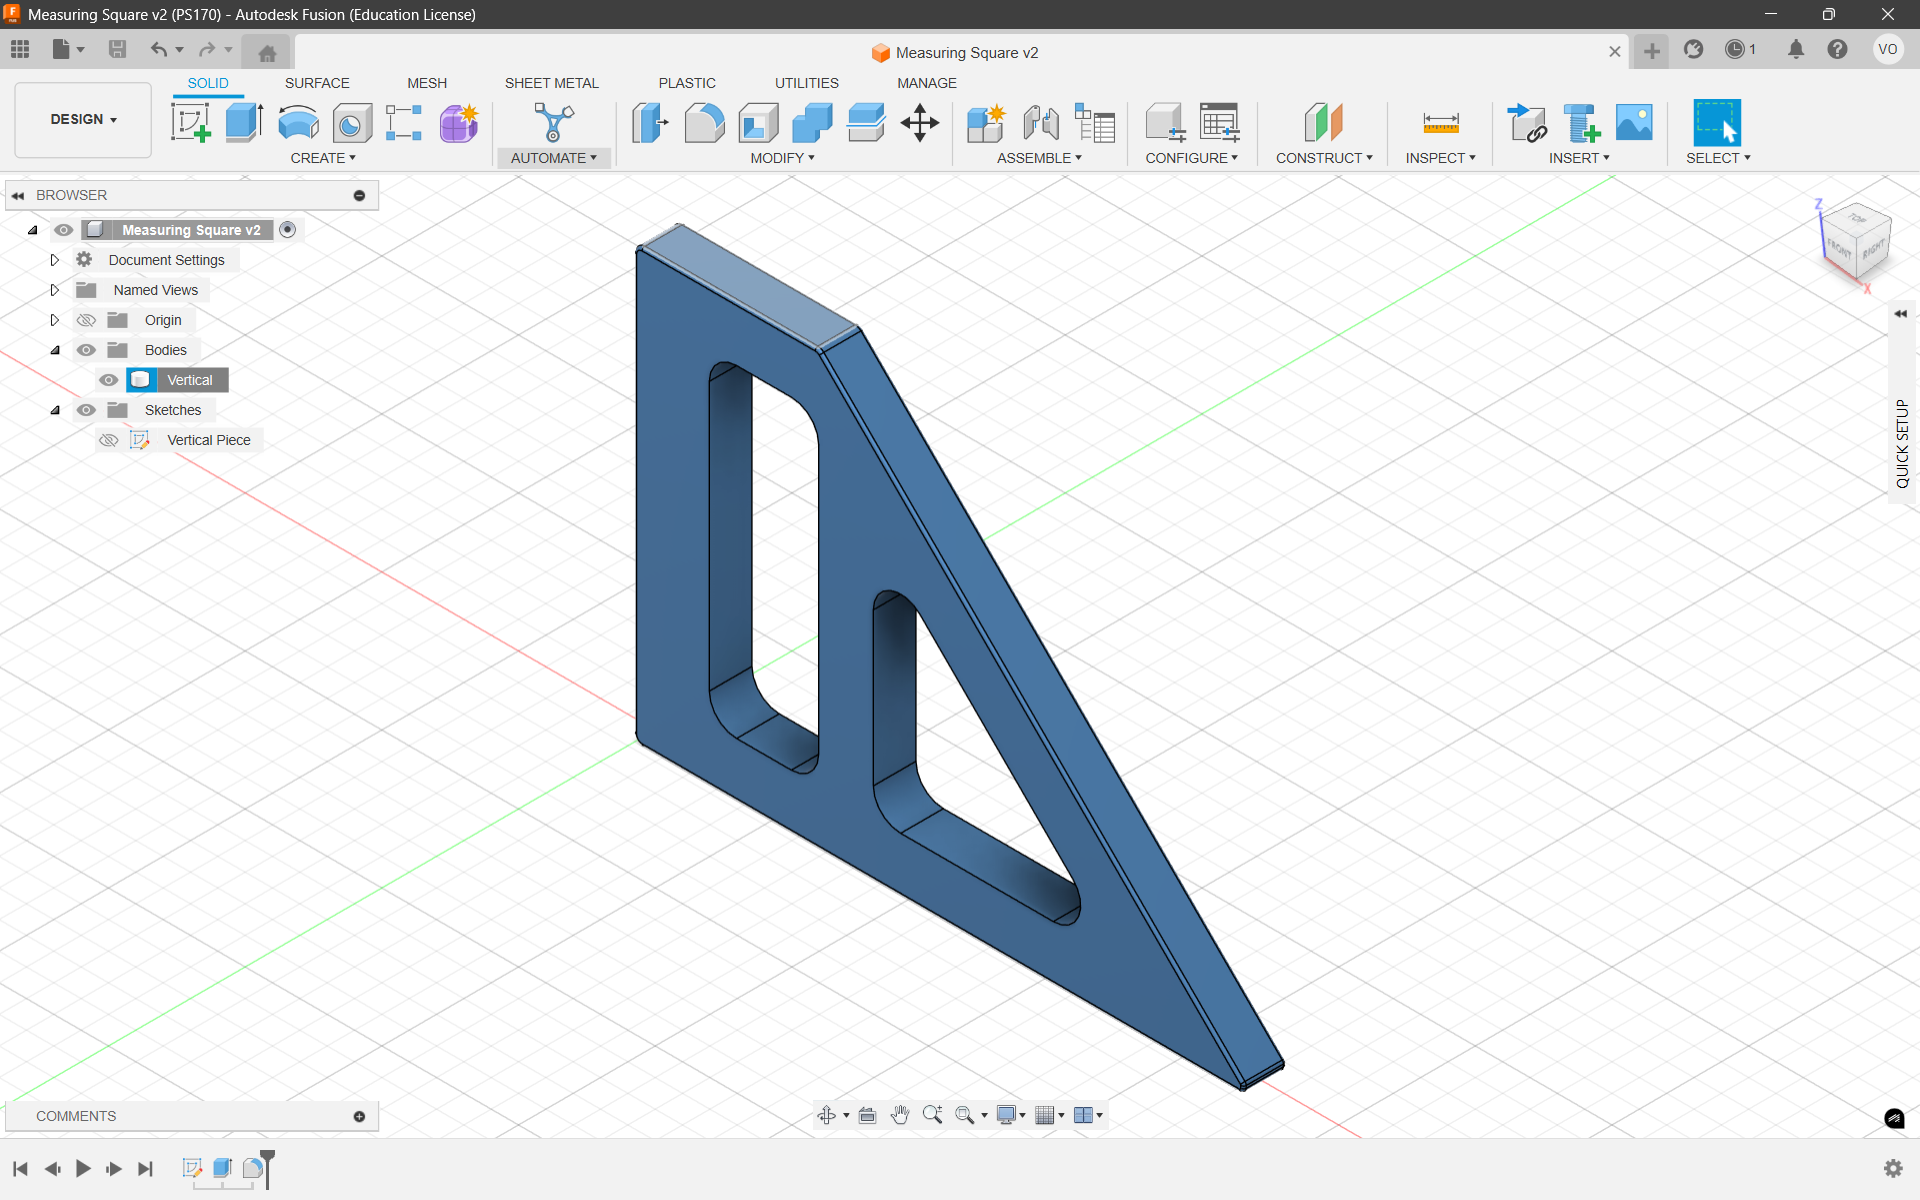Expand the Document Settings node
The height and width of the screenshot is (1200, 1920).
55,260
